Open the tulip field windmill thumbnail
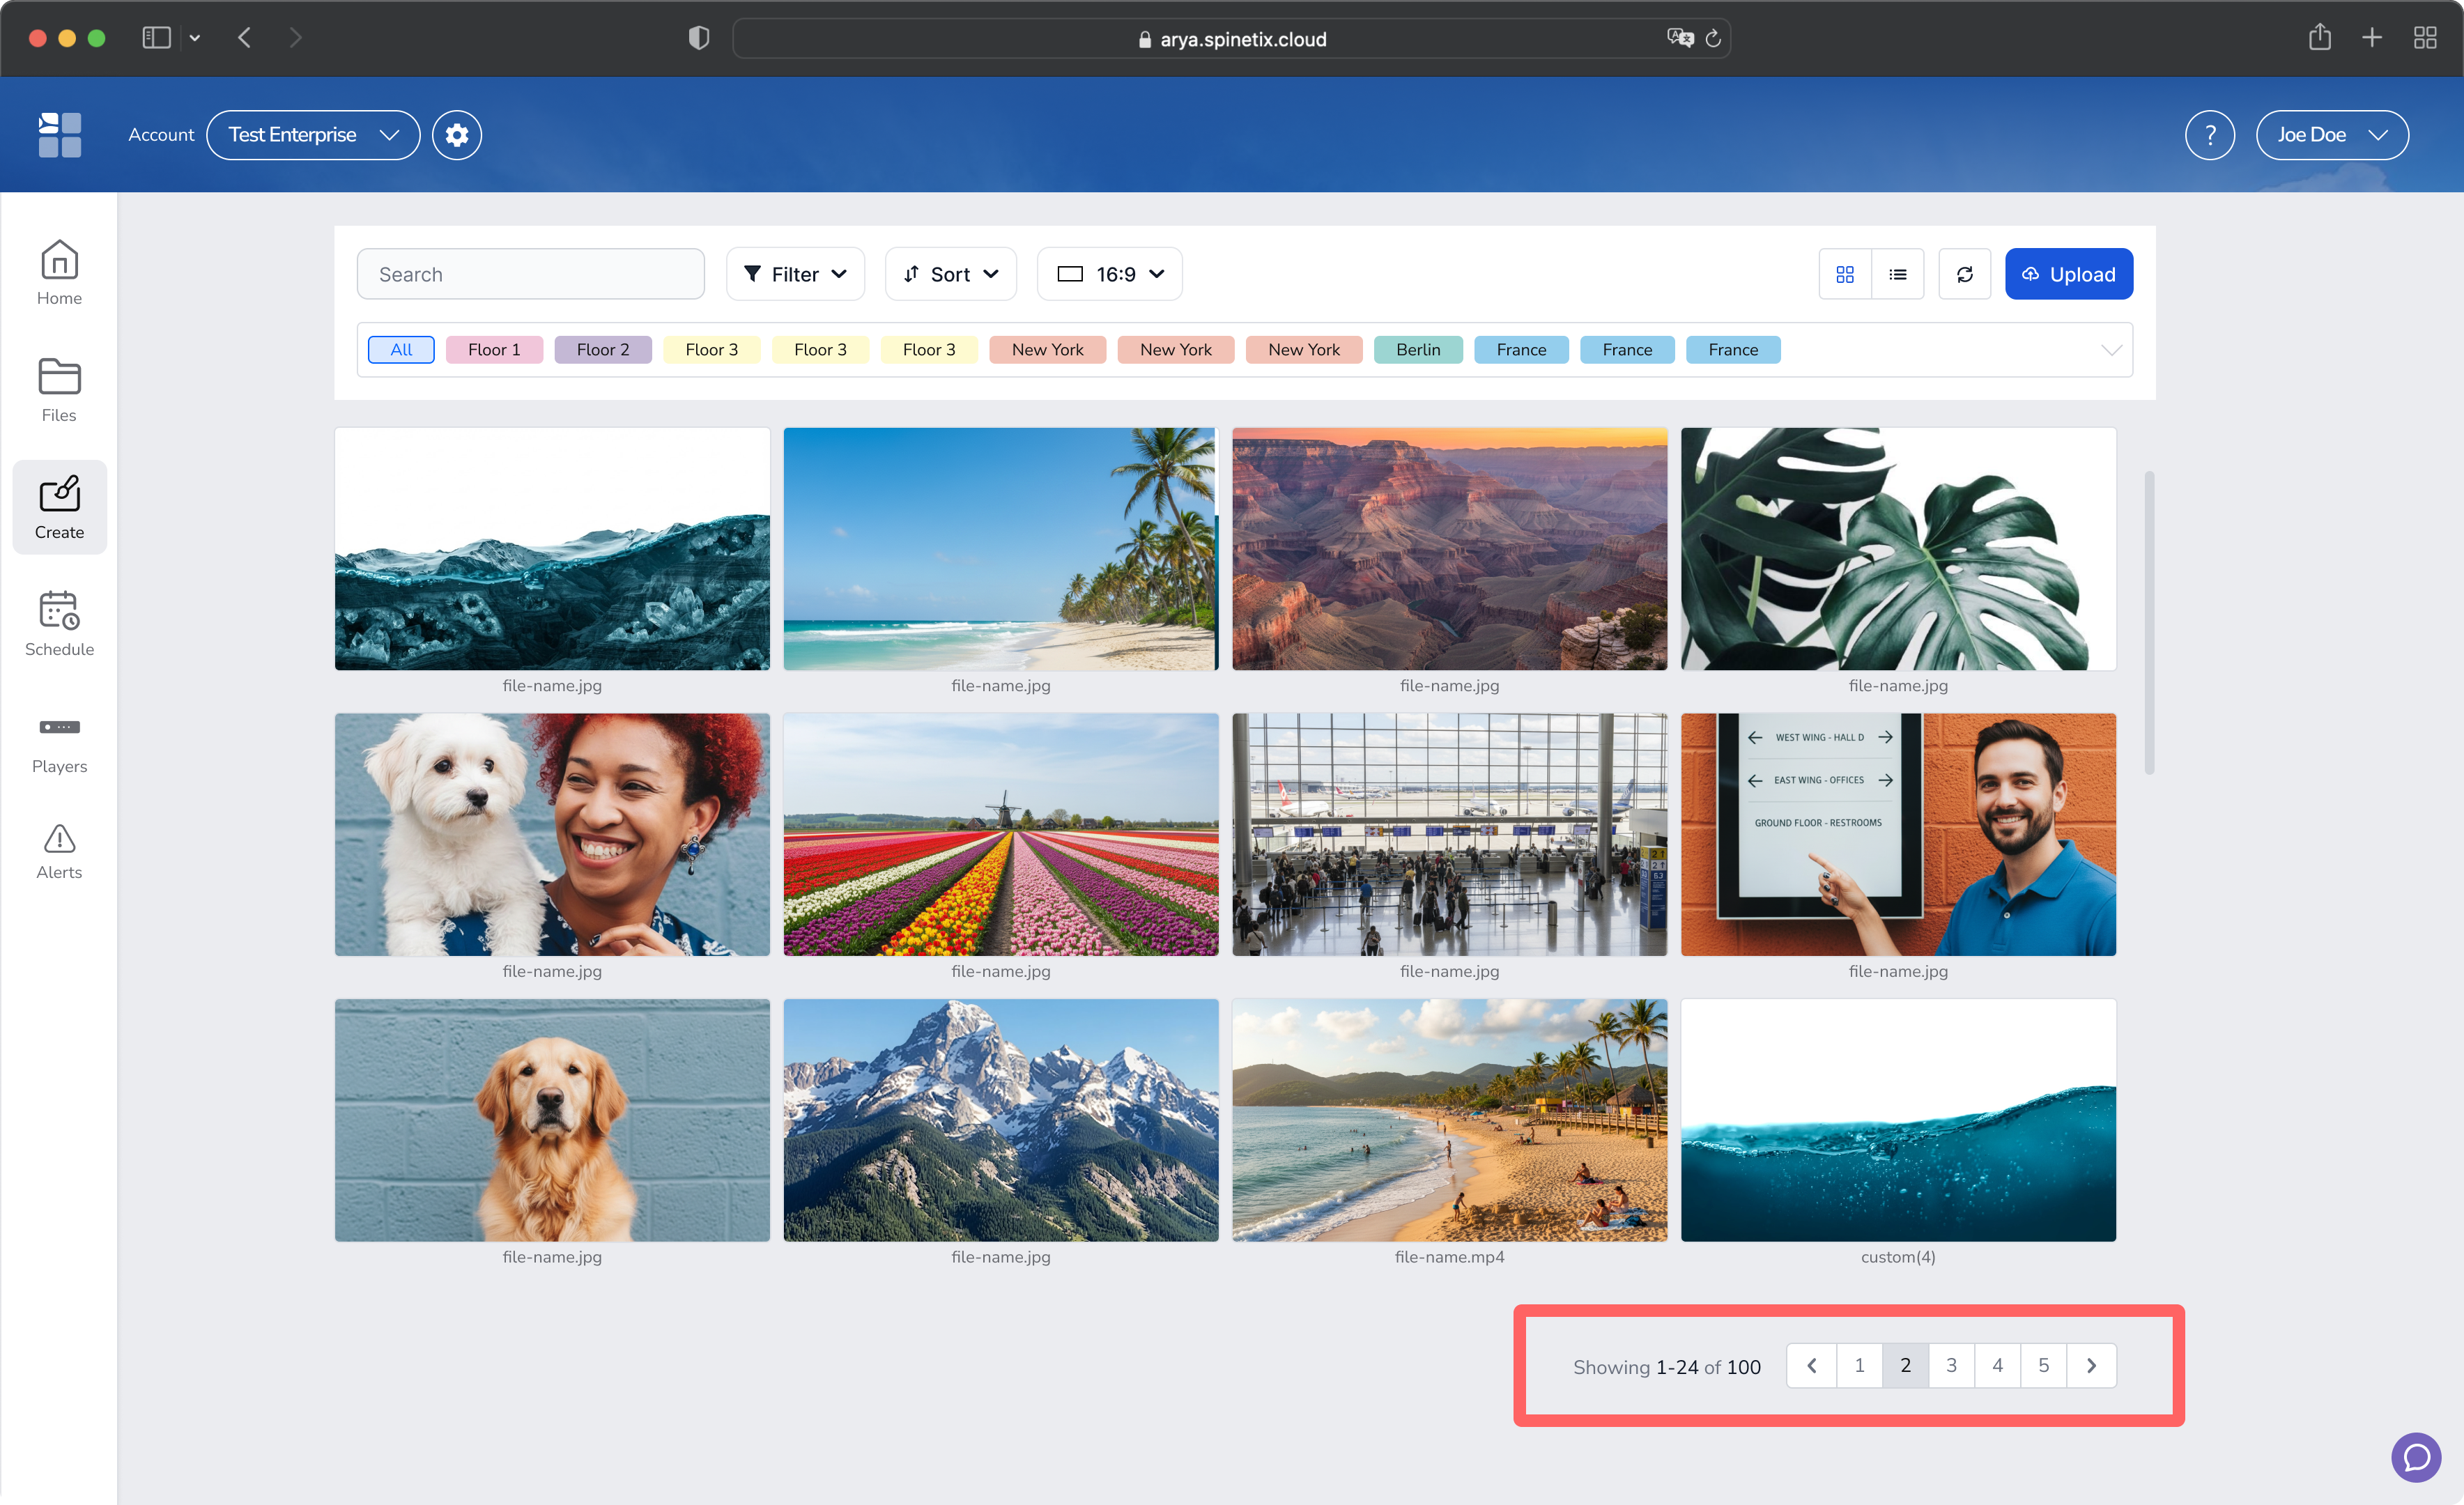The image size is (2464, 1505). pos(1001,834)
